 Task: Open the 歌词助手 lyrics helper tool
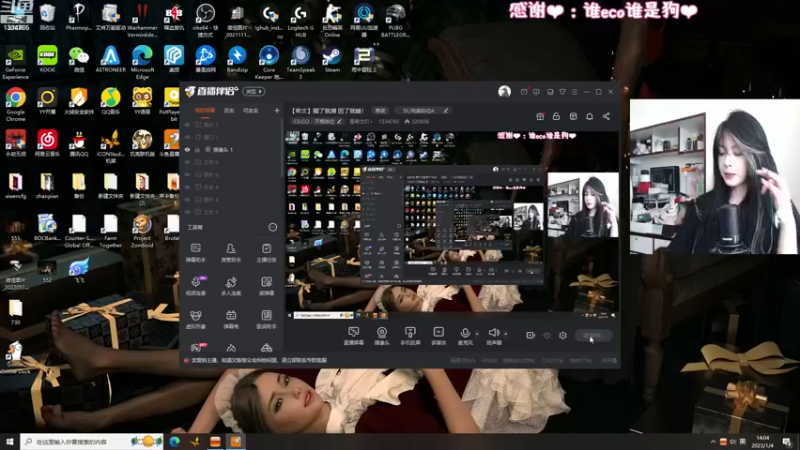point(266,319)
